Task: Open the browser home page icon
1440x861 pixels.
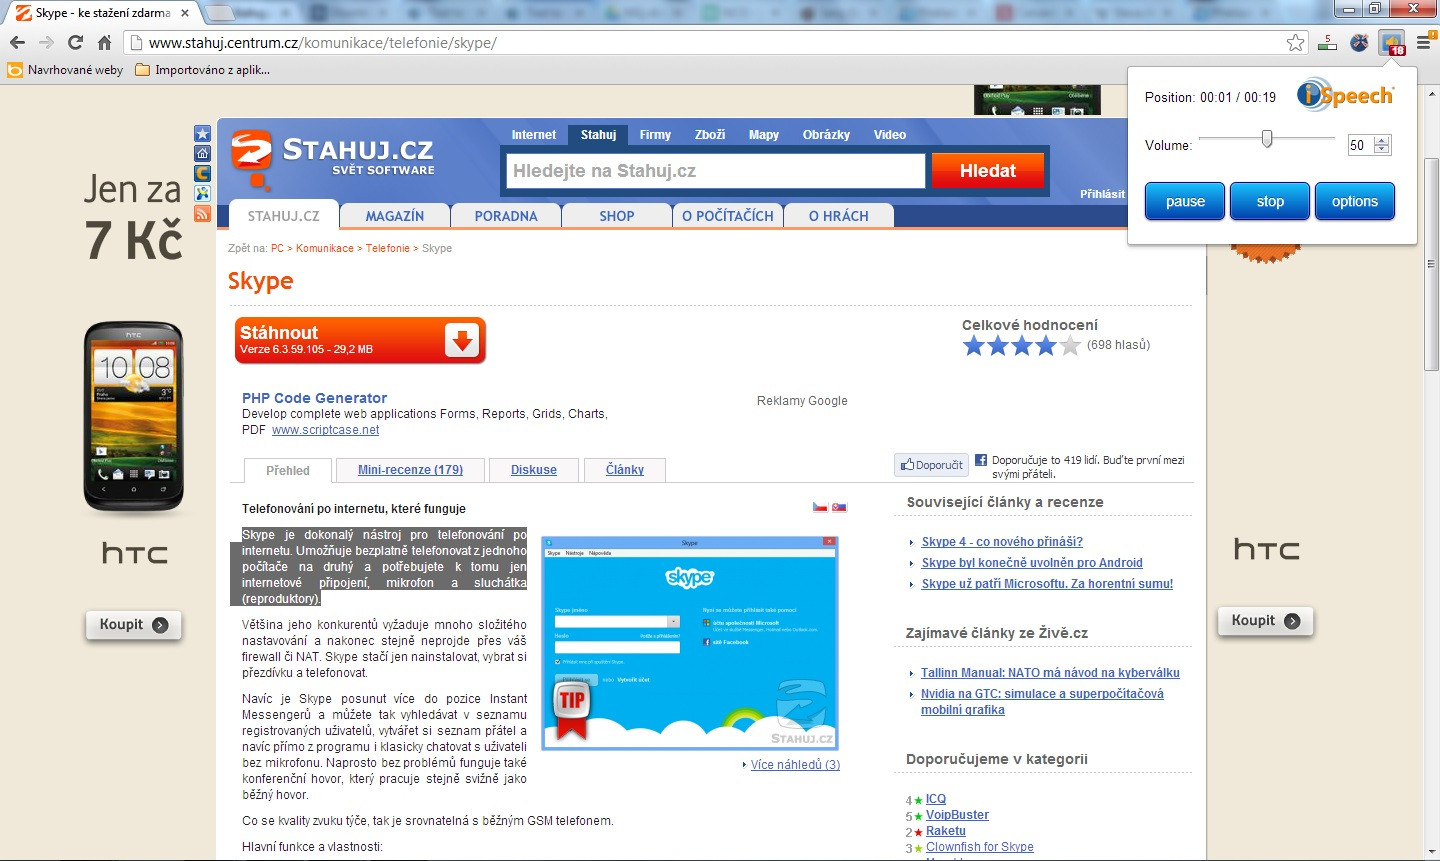Action: (x=104, y=43)
